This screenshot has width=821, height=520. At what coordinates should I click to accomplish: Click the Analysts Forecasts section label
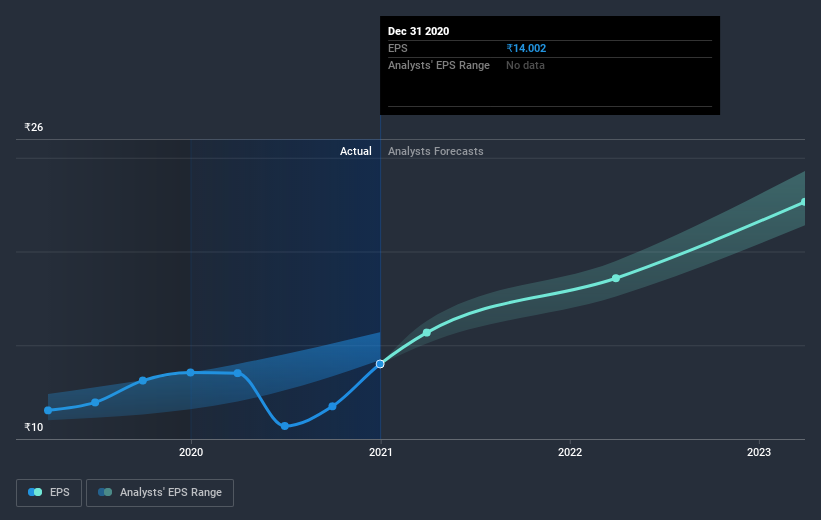(x=436, y=151)
